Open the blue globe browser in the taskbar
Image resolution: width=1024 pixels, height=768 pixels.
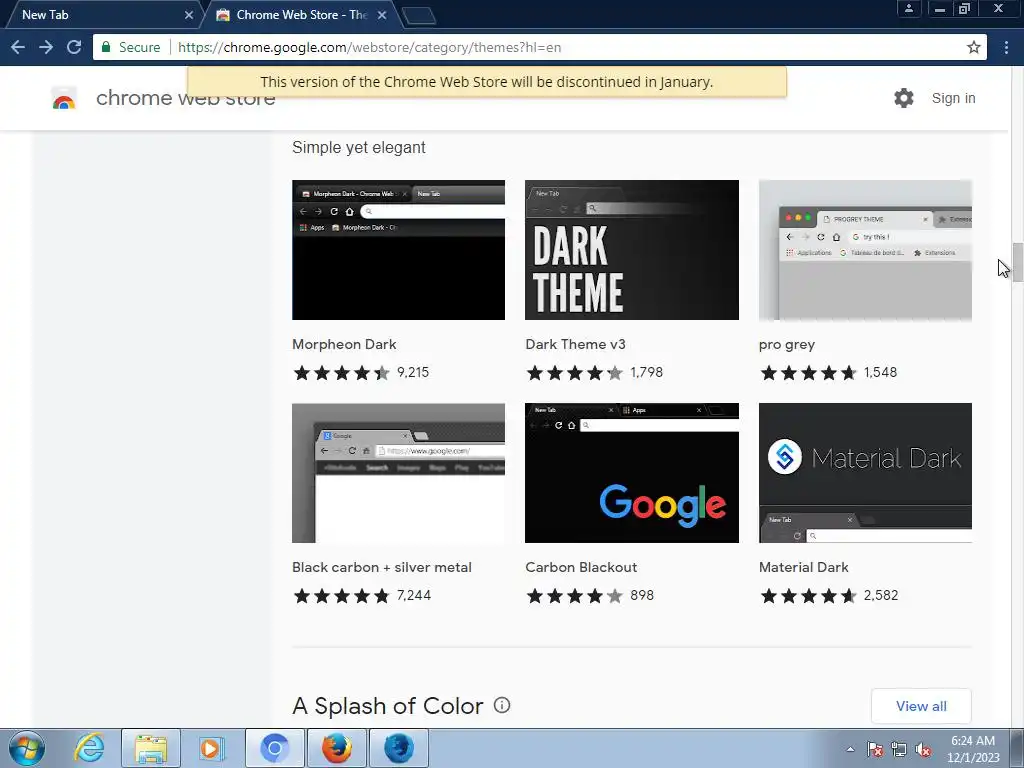click(x=398, y=748)
